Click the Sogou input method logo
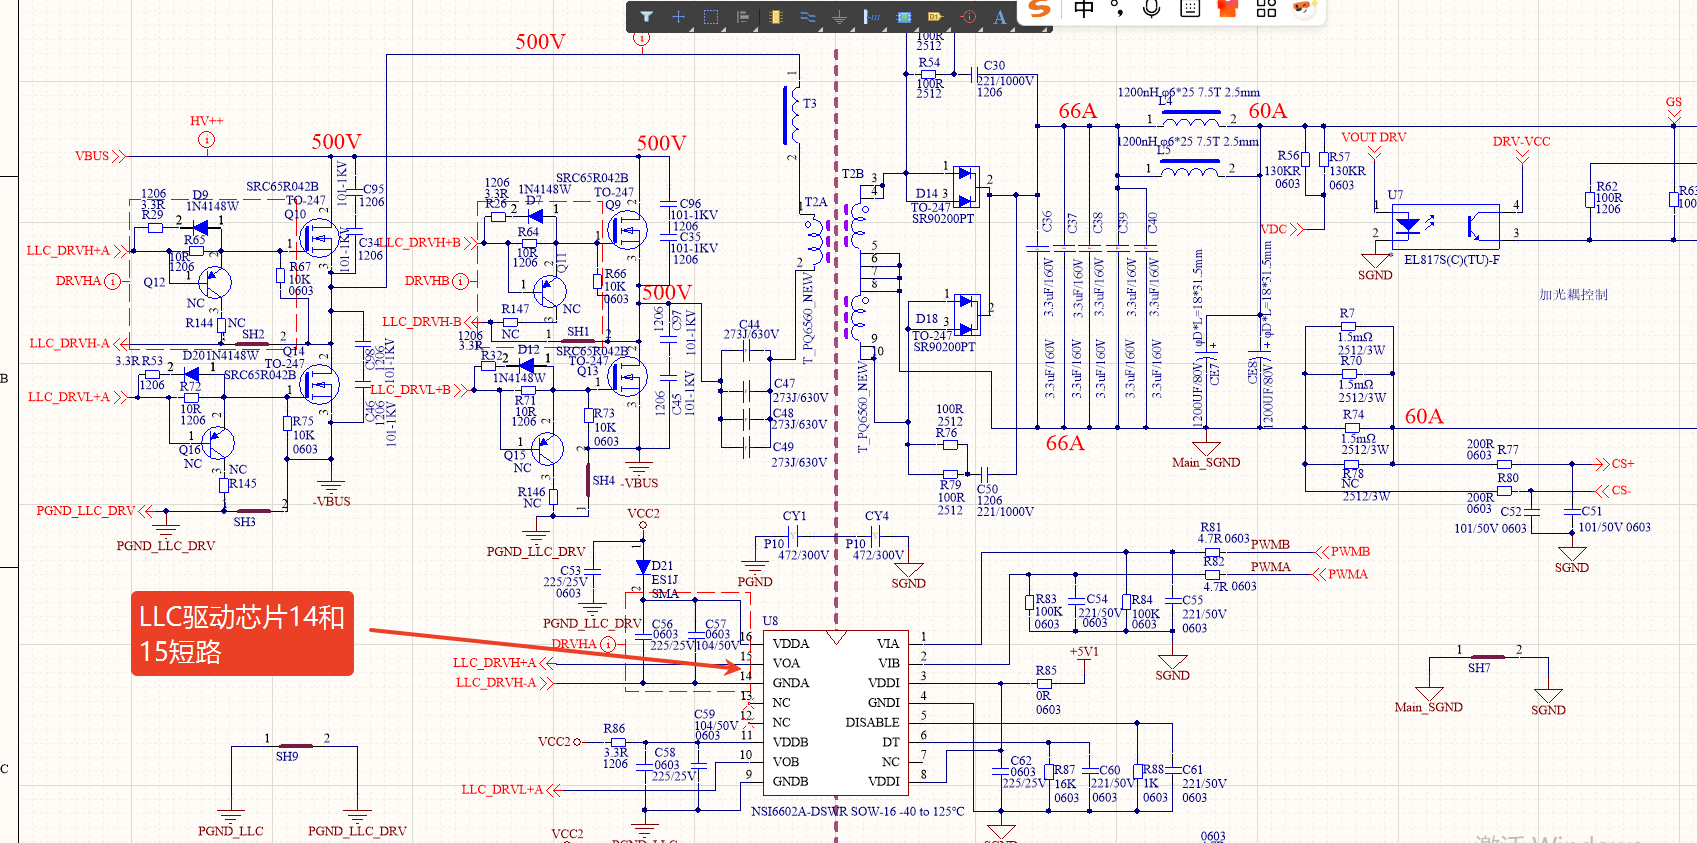 click(1040, 9)
